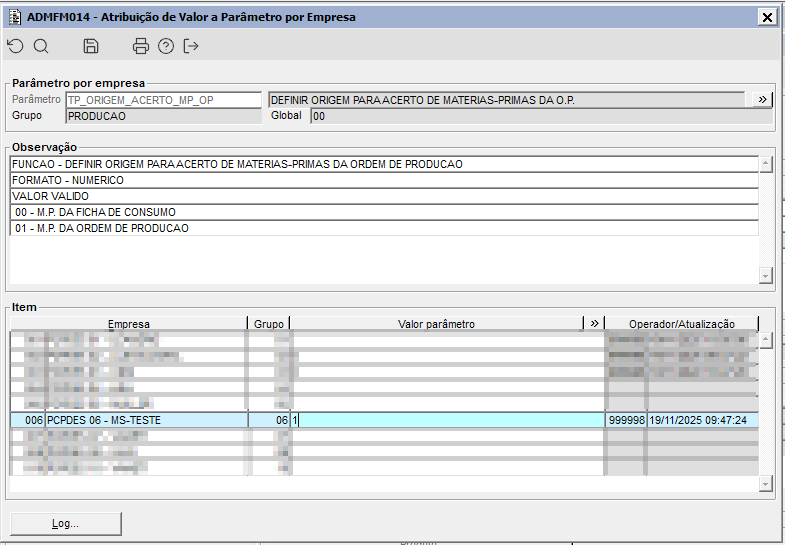Click the Valor parâmetro column header
Image resolution: width=785 pixels, height=545 pixels.
point(437,324)
